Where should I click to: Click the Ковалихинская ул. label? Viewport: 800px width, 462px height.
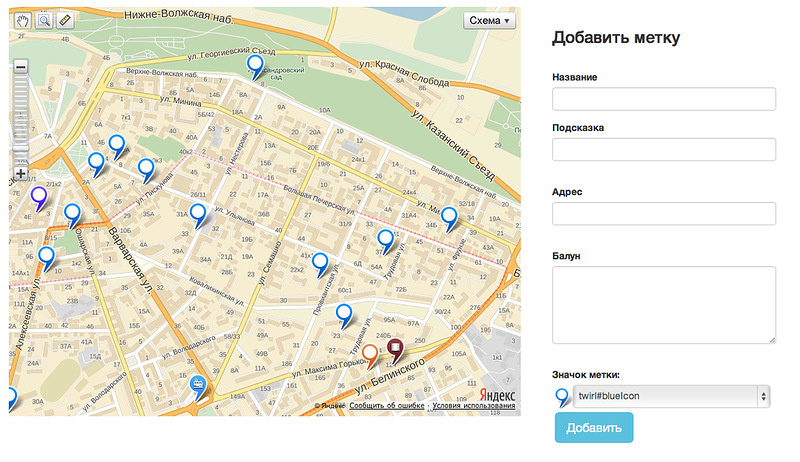[x=216, y=291]
